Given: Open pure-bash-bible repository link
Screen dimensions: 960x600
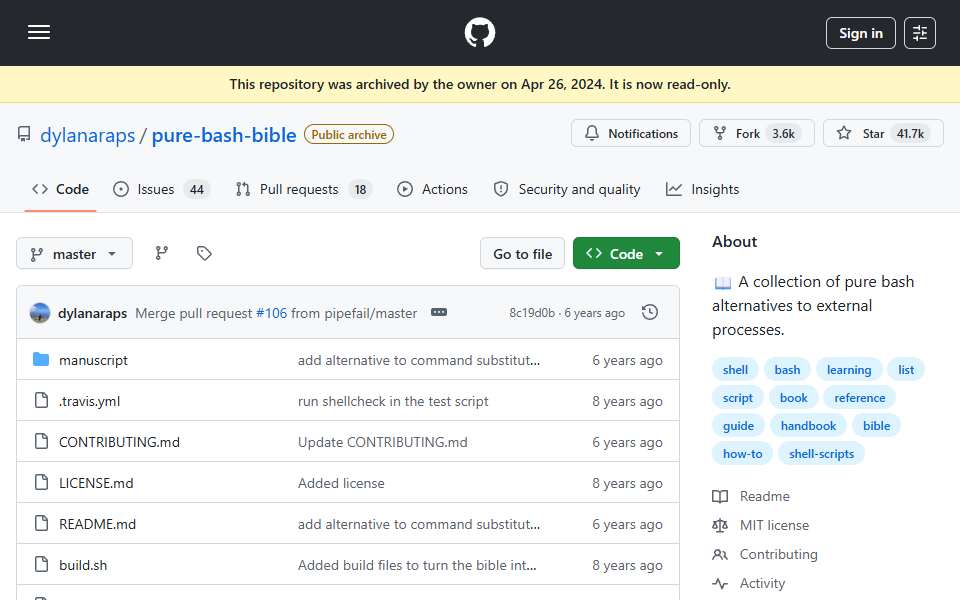Looking at the screenshot, I should (223, 135).
